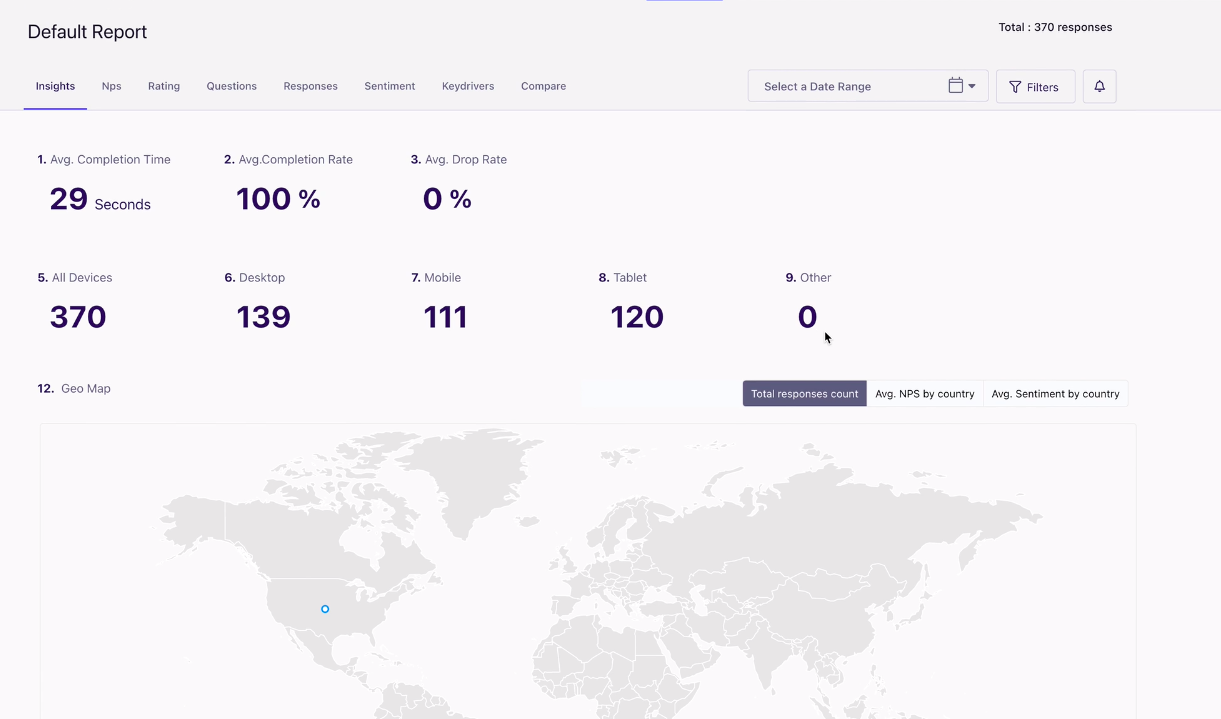Screen dimensions: 1221x719
Task: Click the All Devices count 370
Action: coord(78,317)
